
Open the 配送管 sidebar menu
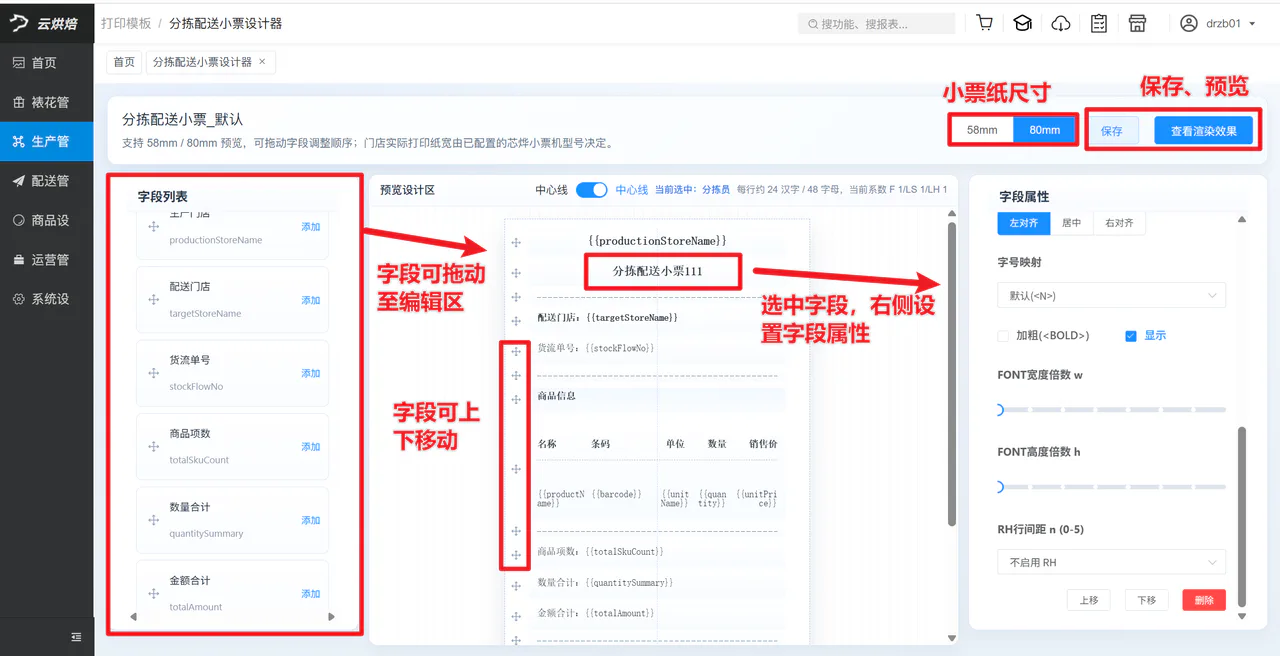[x=47, y=181]
